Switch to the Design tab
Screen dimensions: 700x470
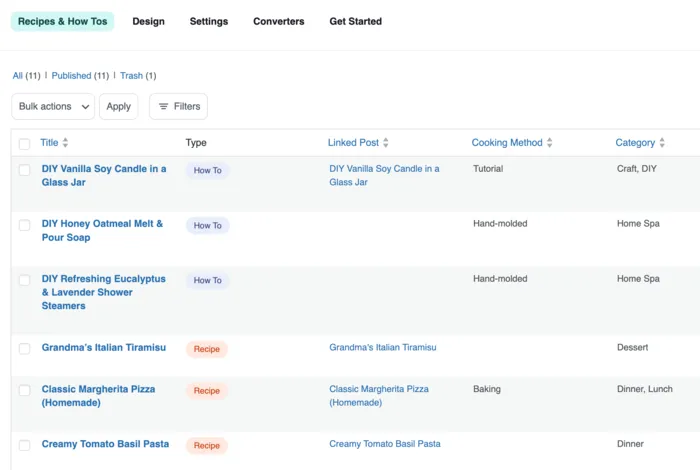tap(148, 21)
